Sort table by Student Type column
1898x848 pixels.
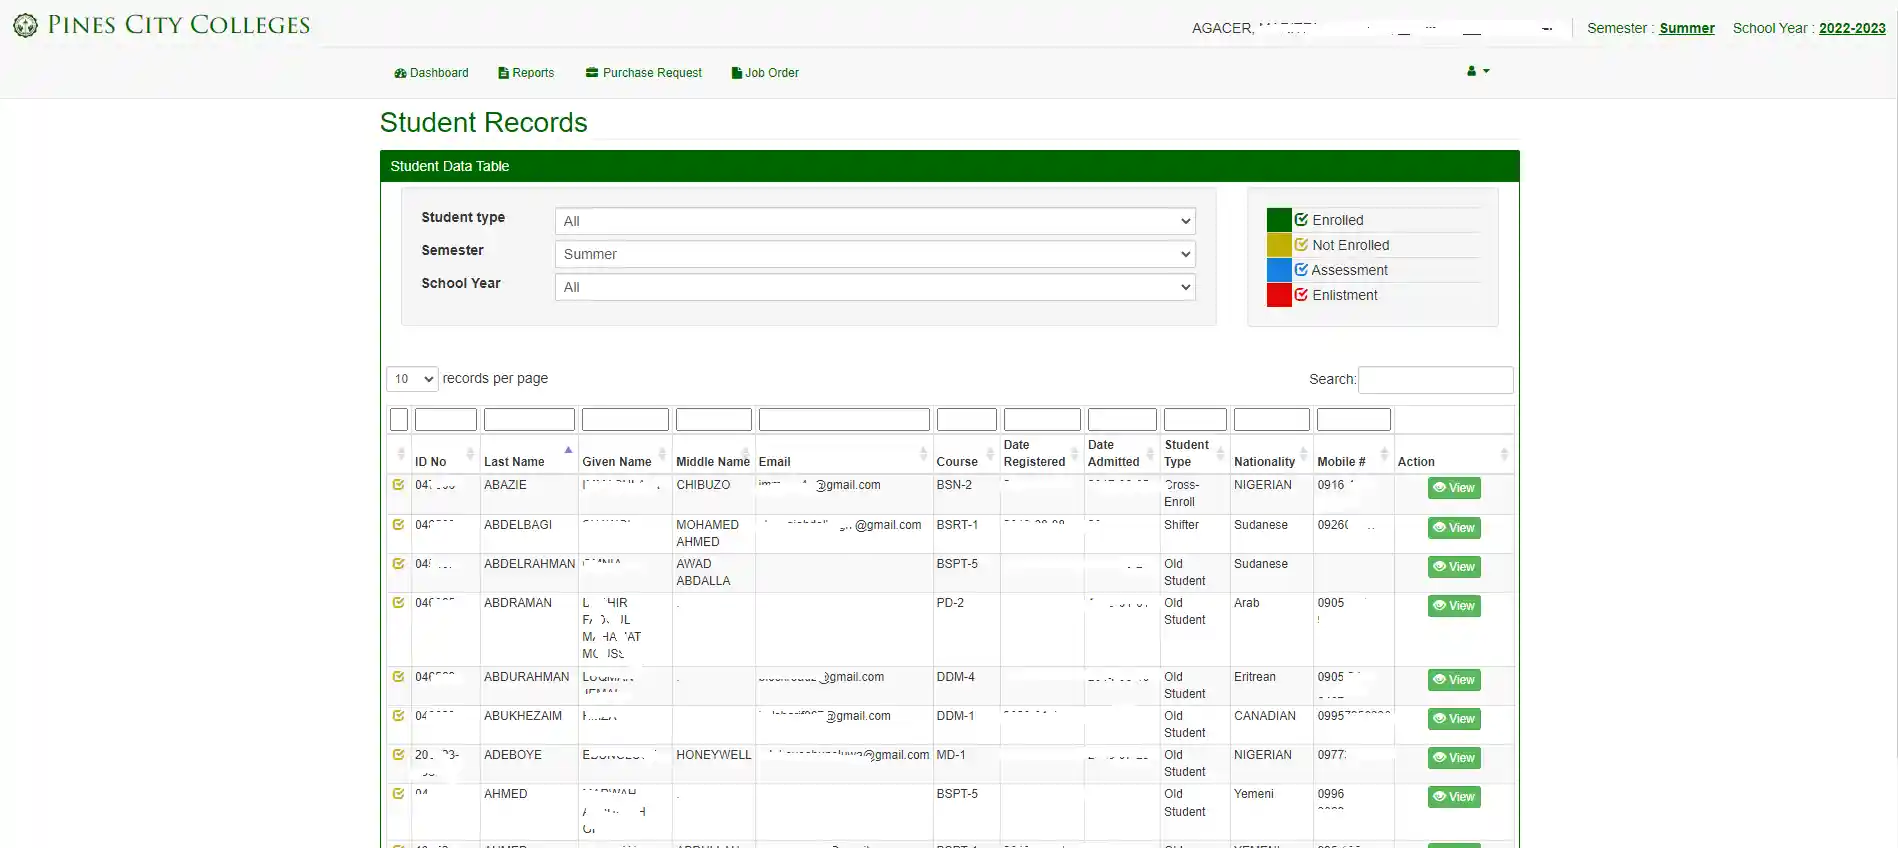[x=1195, y=454]
